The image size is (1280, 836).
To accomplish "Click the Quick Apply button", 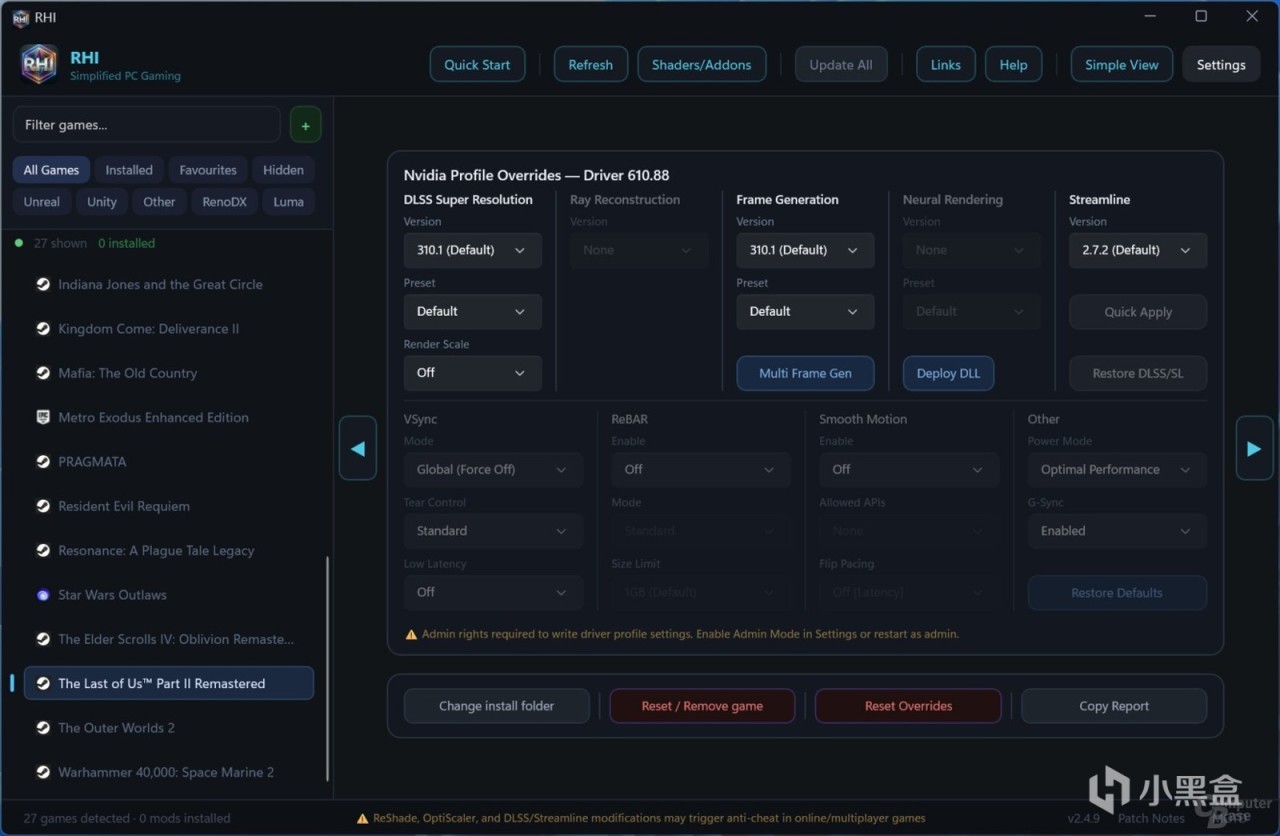I will [1138, 312].
